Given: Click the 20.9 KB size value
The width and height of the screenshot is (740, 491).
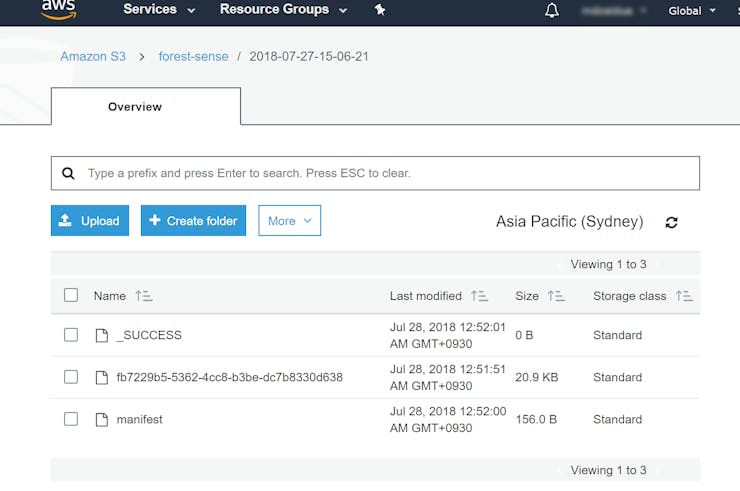Looking at the screenshot, I should tap(537, 377).
